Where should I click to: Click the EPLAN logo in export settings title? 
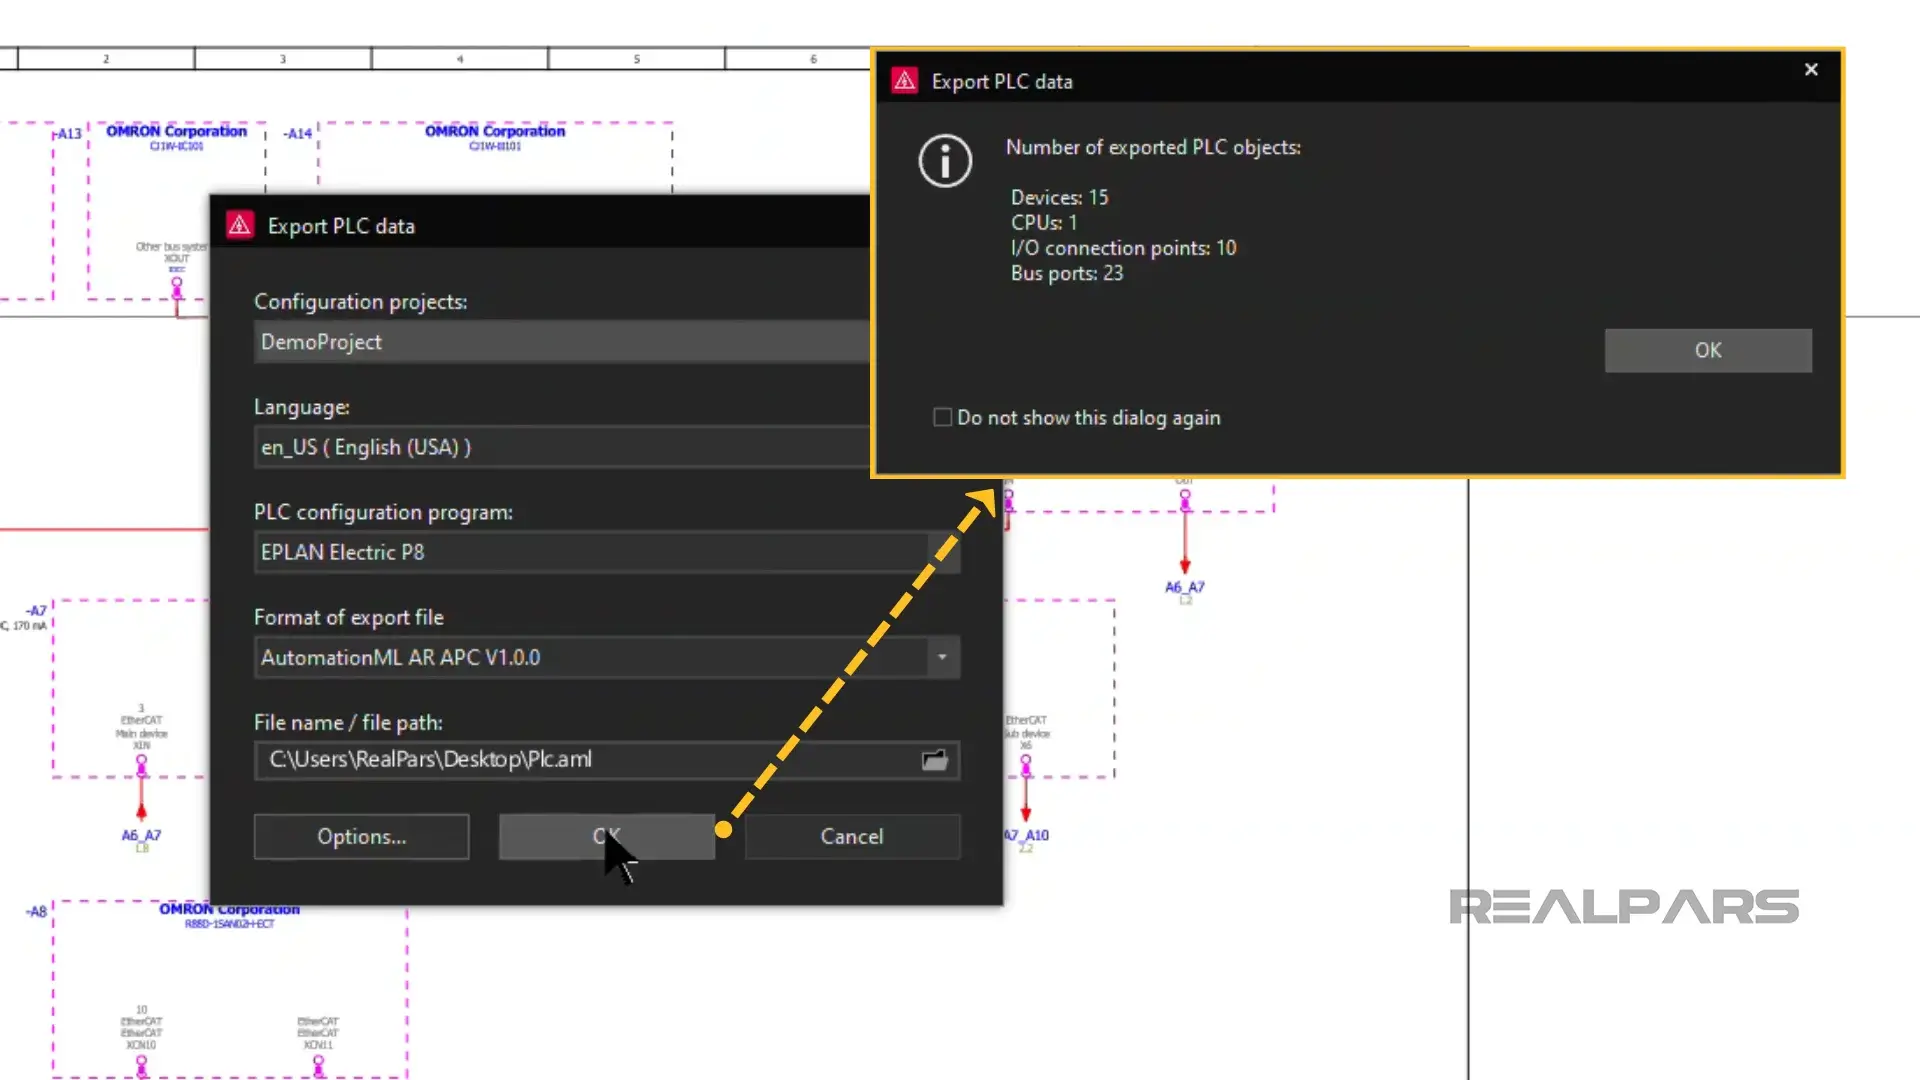(240, 225)
